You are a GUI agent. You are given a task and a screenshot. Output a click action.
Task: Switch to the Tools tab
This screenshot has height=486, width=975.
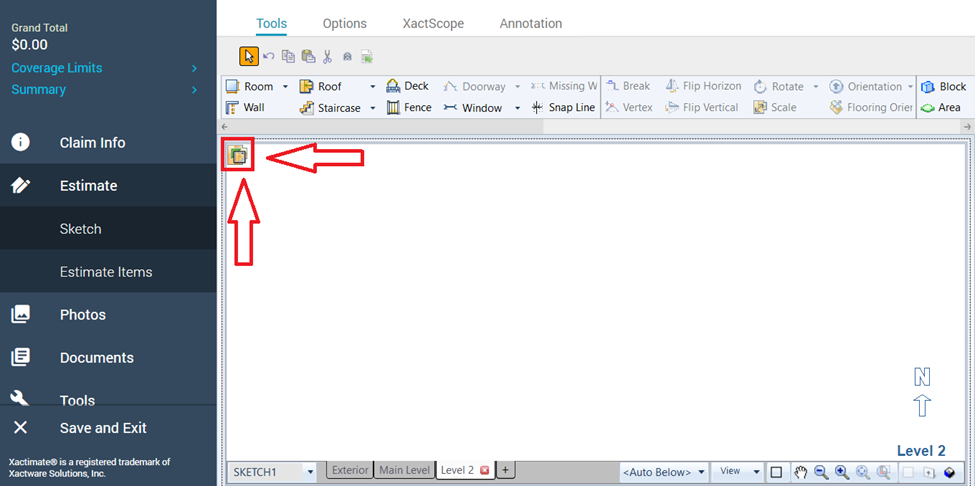(x=271, y=24)
